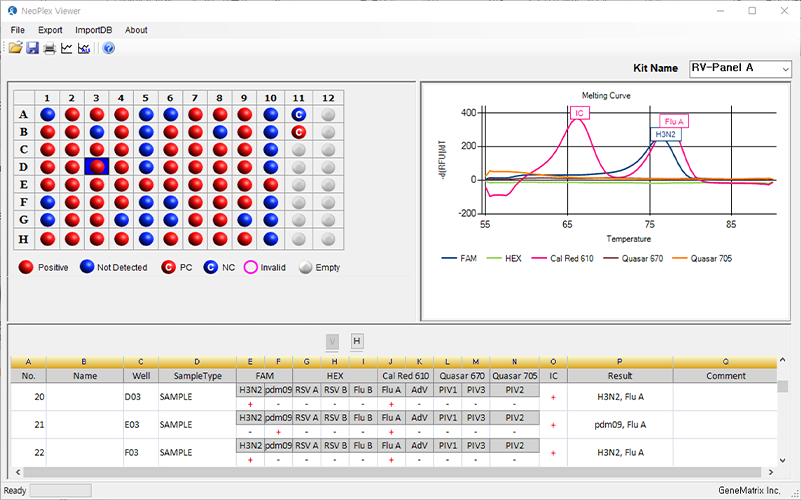
Task: Toggle the V view button
Action: click(333, 341)
